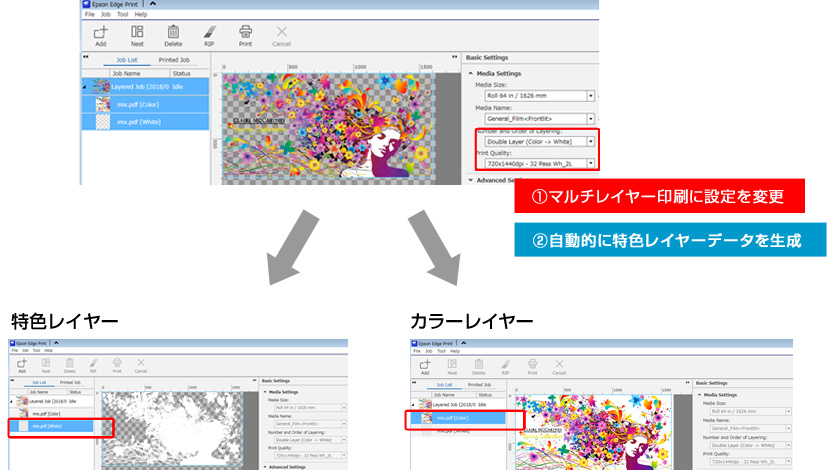Image resolution: width=827 pixels, height=470 pixels.
Task: Click the Epson Edge Print logo in the top window title bar
Action: (x=86, y=4)
